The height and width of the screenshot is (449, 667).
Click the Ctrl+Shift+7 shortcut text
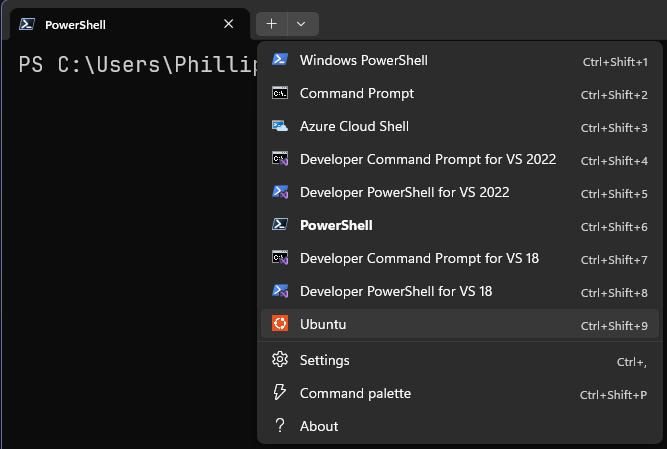(x=614, y=260)
